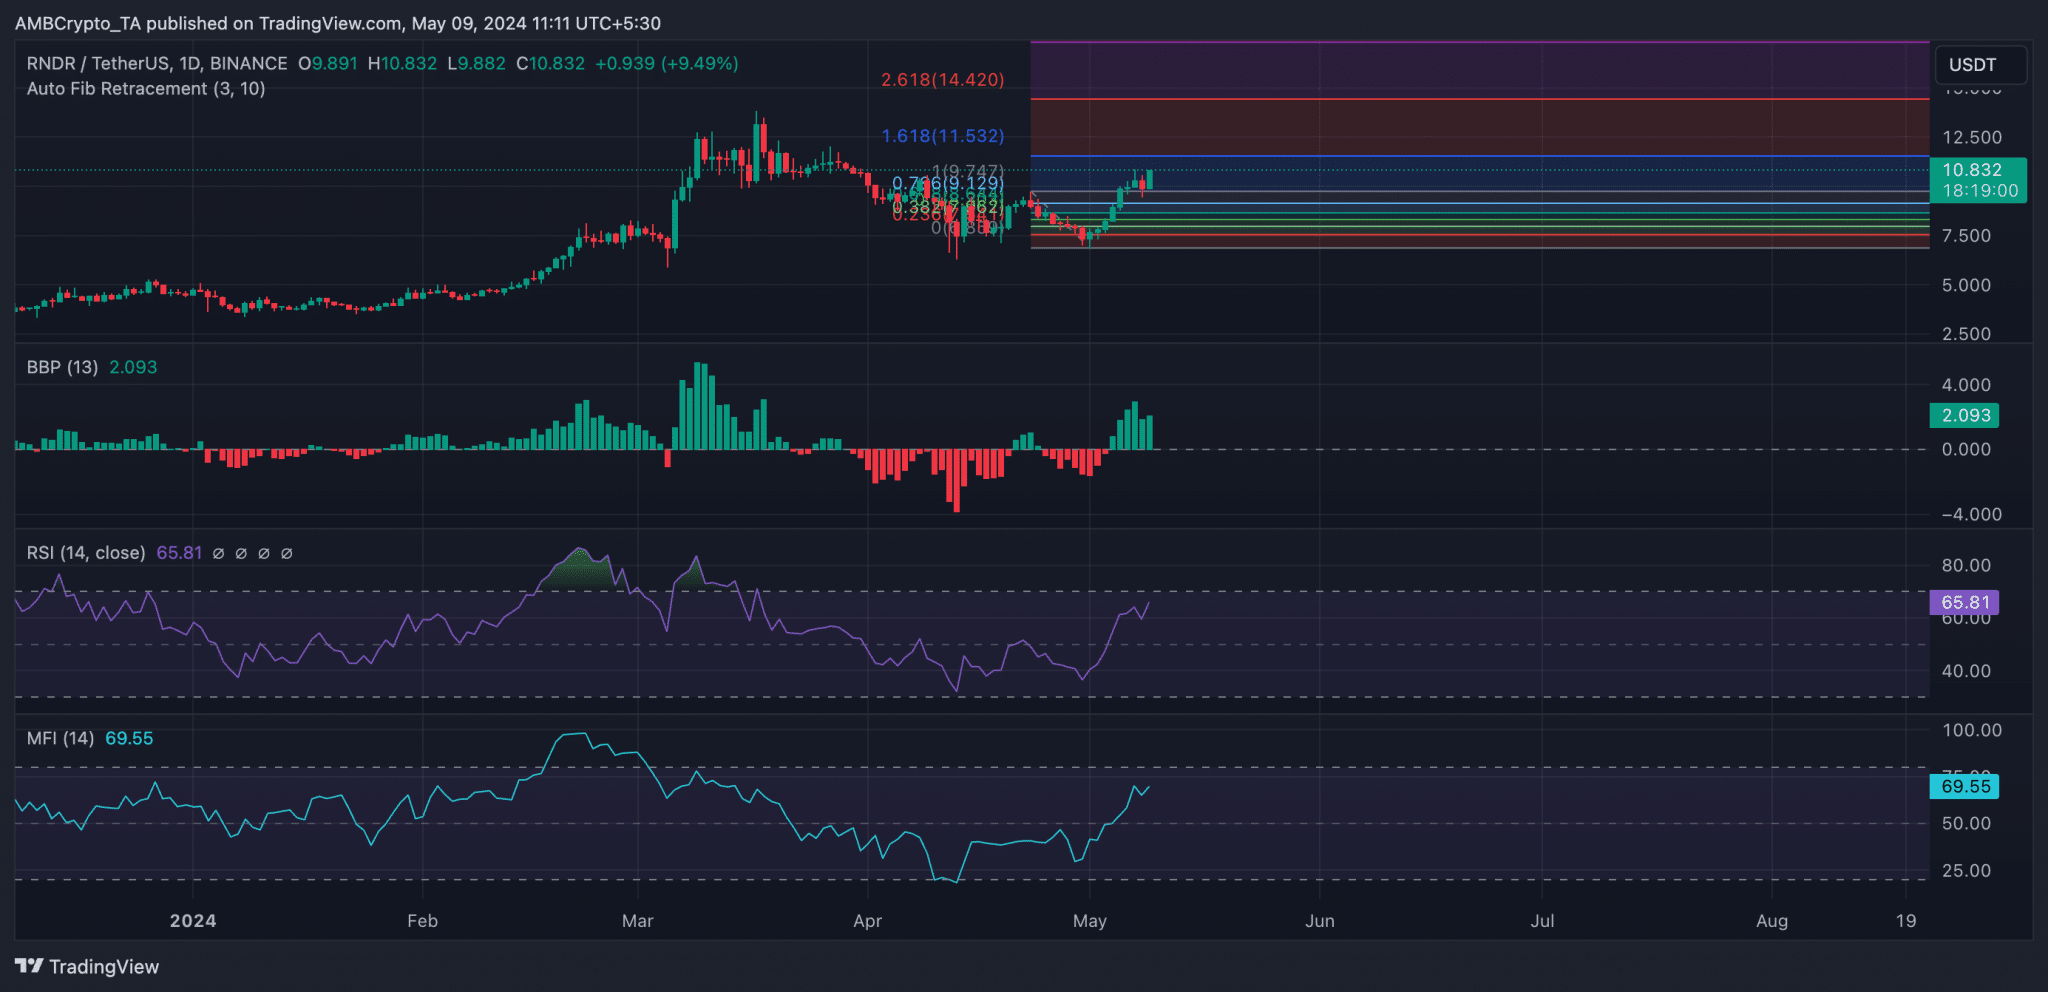
Task: Click the green 2.093 BBP axis badge
Action: (x=1965, y=415)
